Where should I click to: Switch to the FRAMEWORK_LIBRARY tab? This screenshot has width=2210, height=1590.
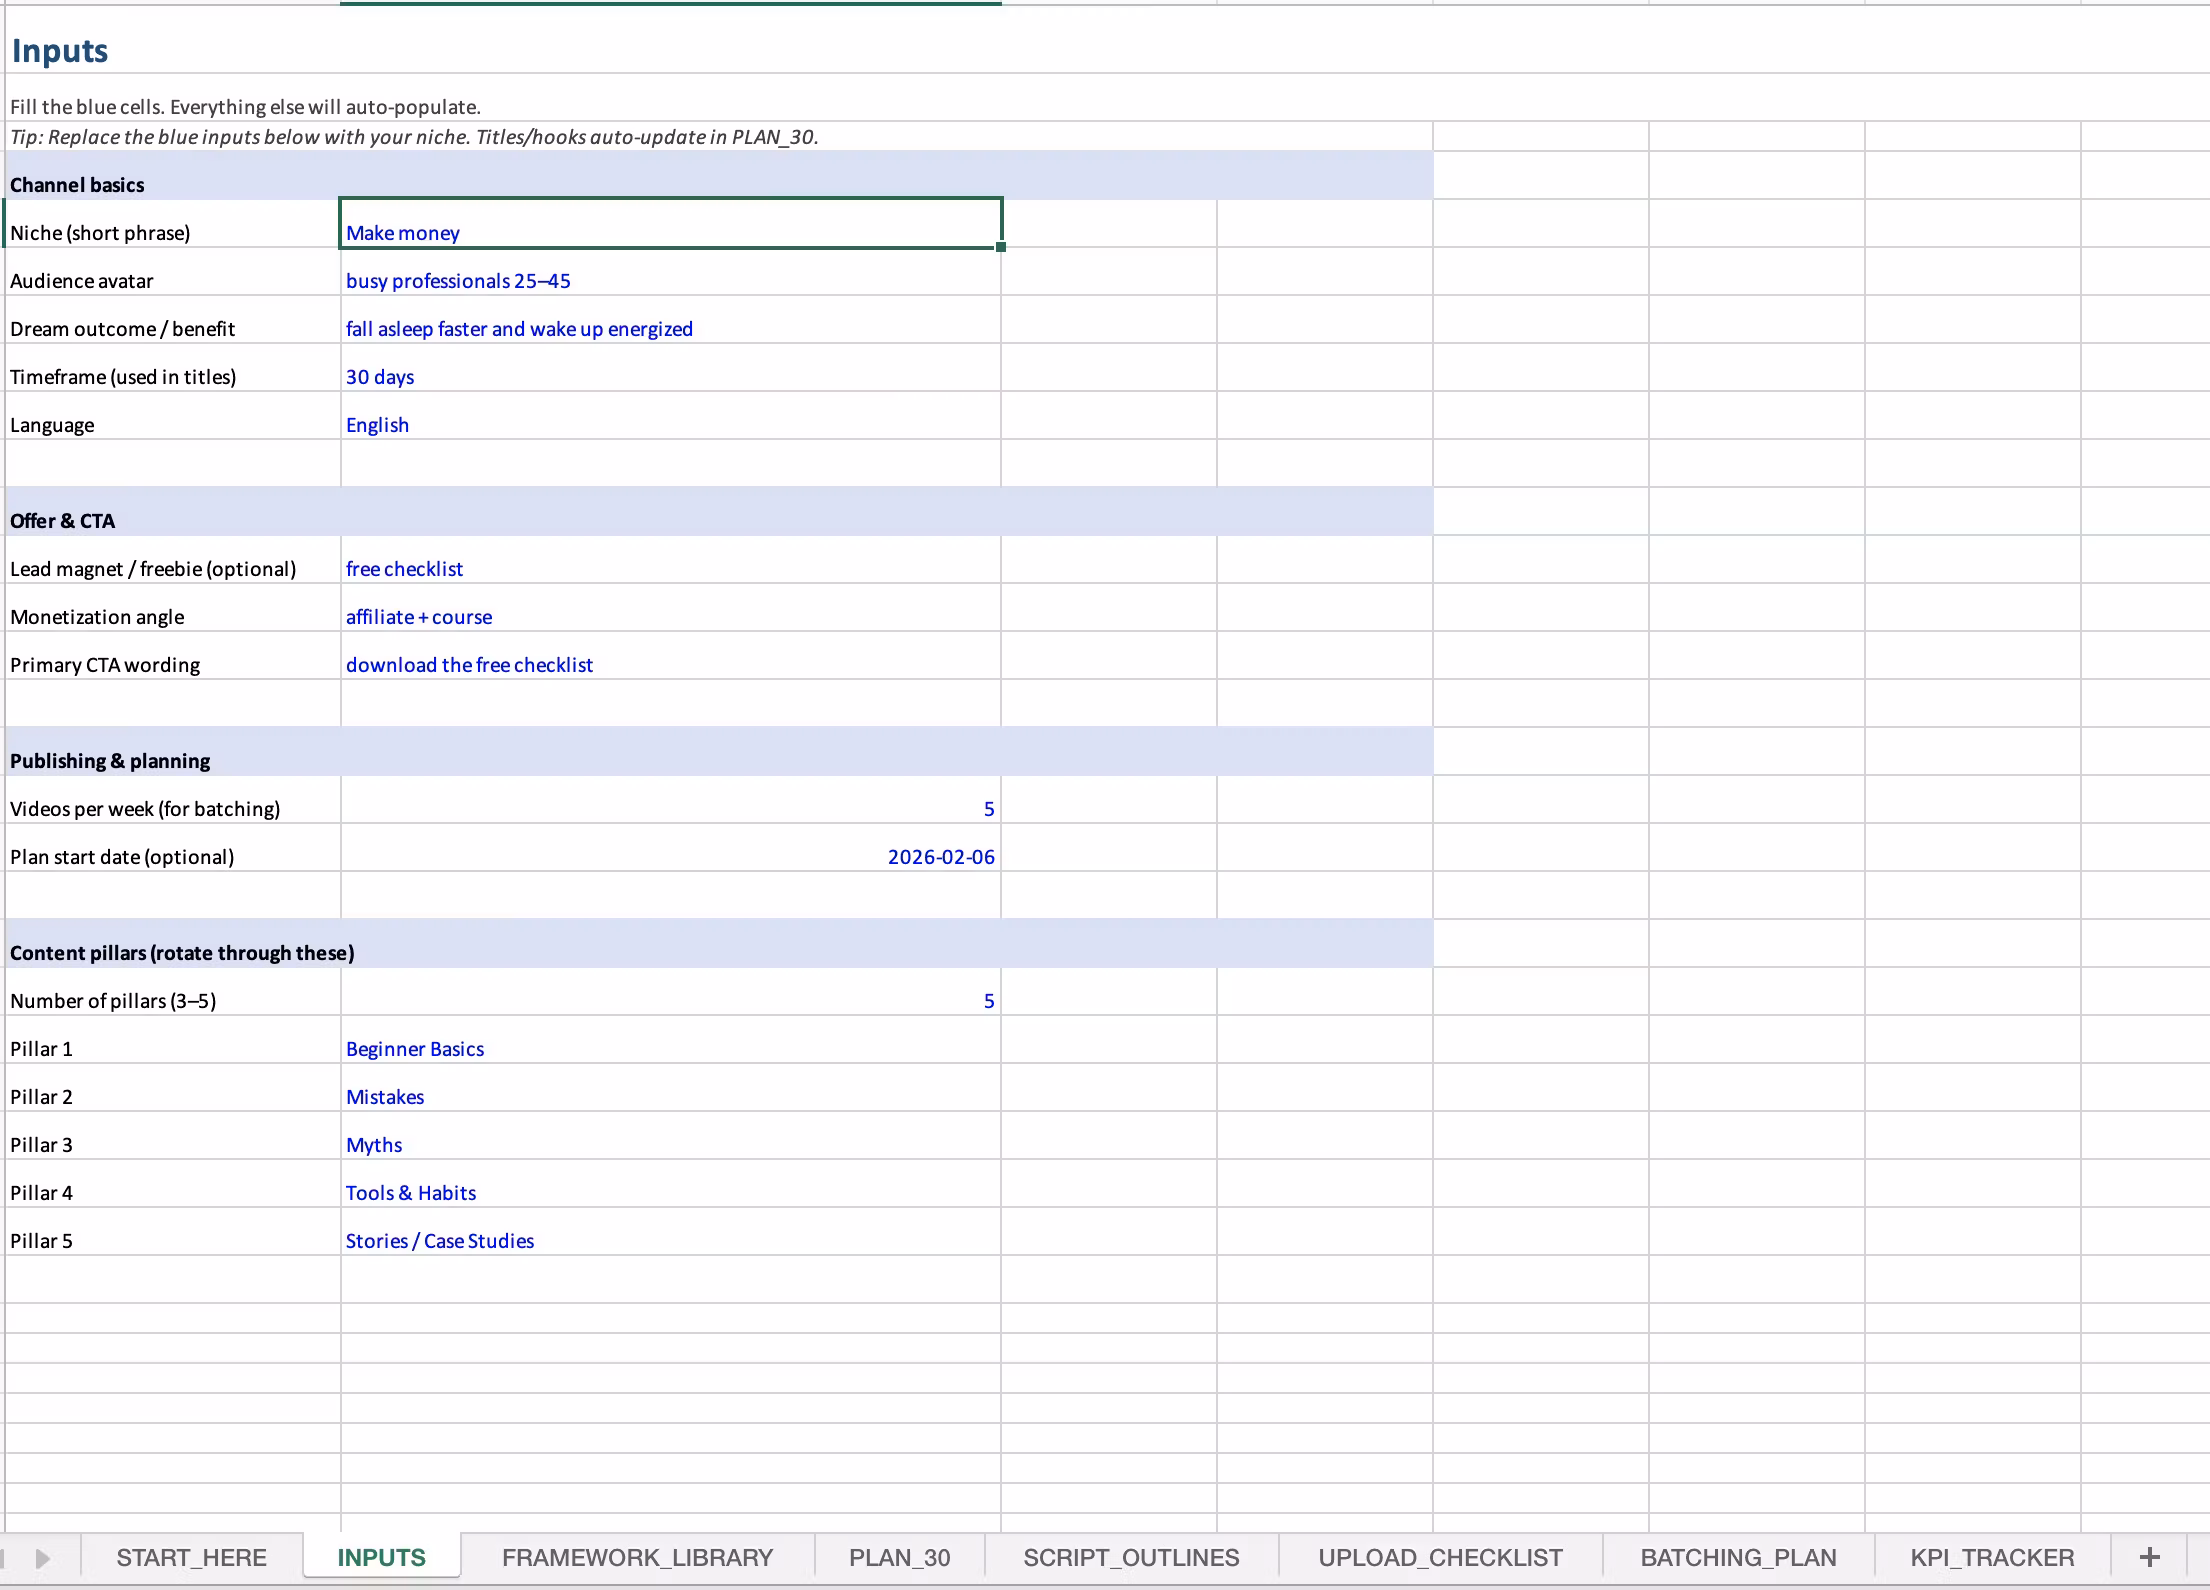(x=637, y=1557)
